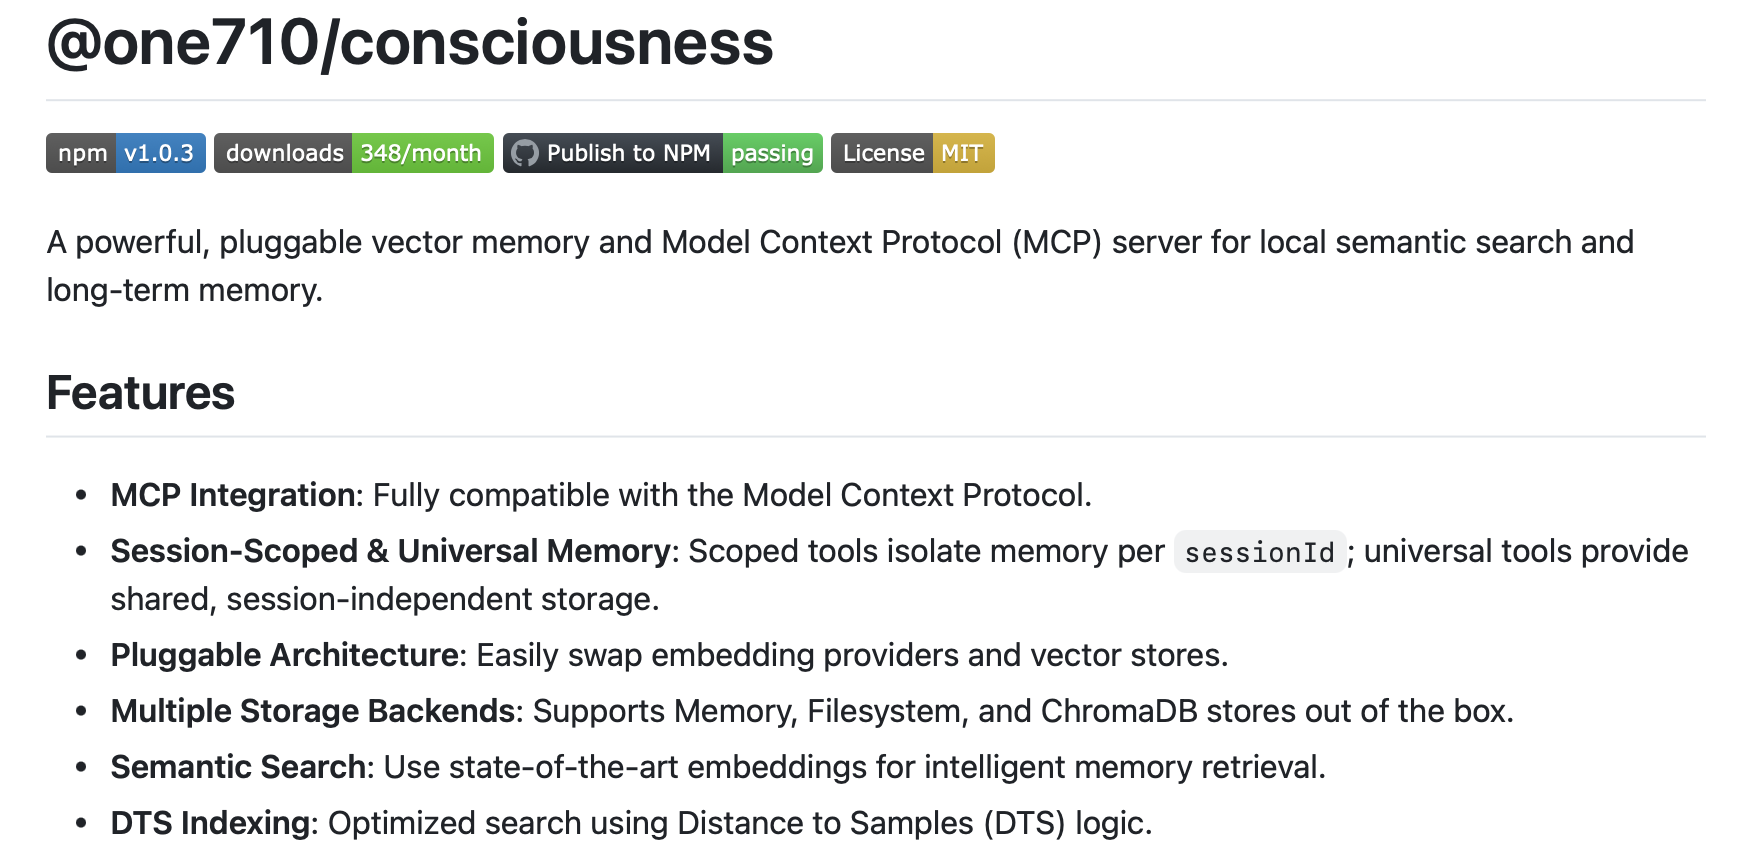Click the @one710/consciousness title heading
1752x866 pixels.
point(410,43)
